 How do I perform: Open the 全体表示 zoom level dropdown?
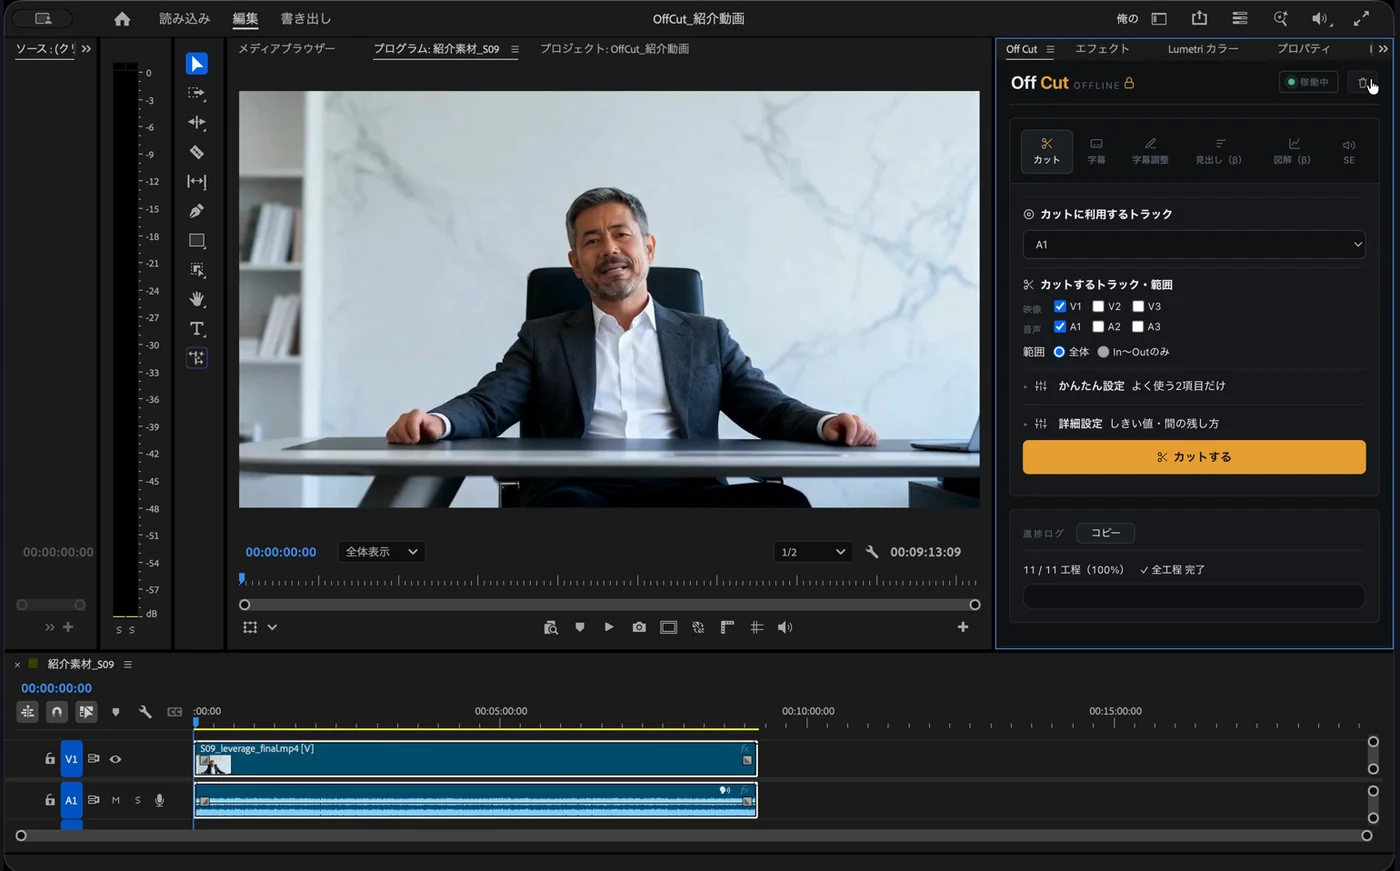tap(381, 552)
